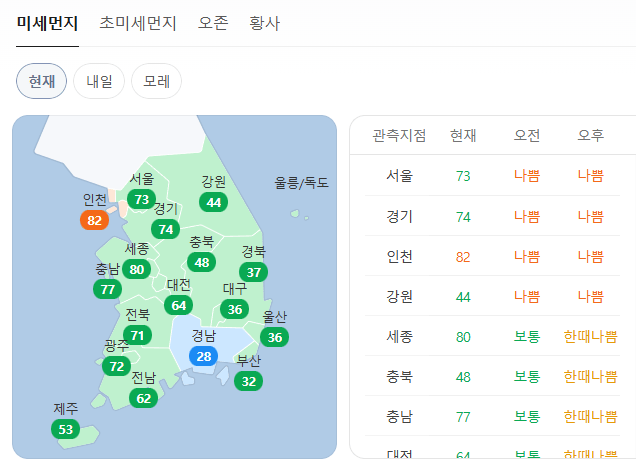Click 인천 row in the table
Screen dimensions: 636x469
399,256
